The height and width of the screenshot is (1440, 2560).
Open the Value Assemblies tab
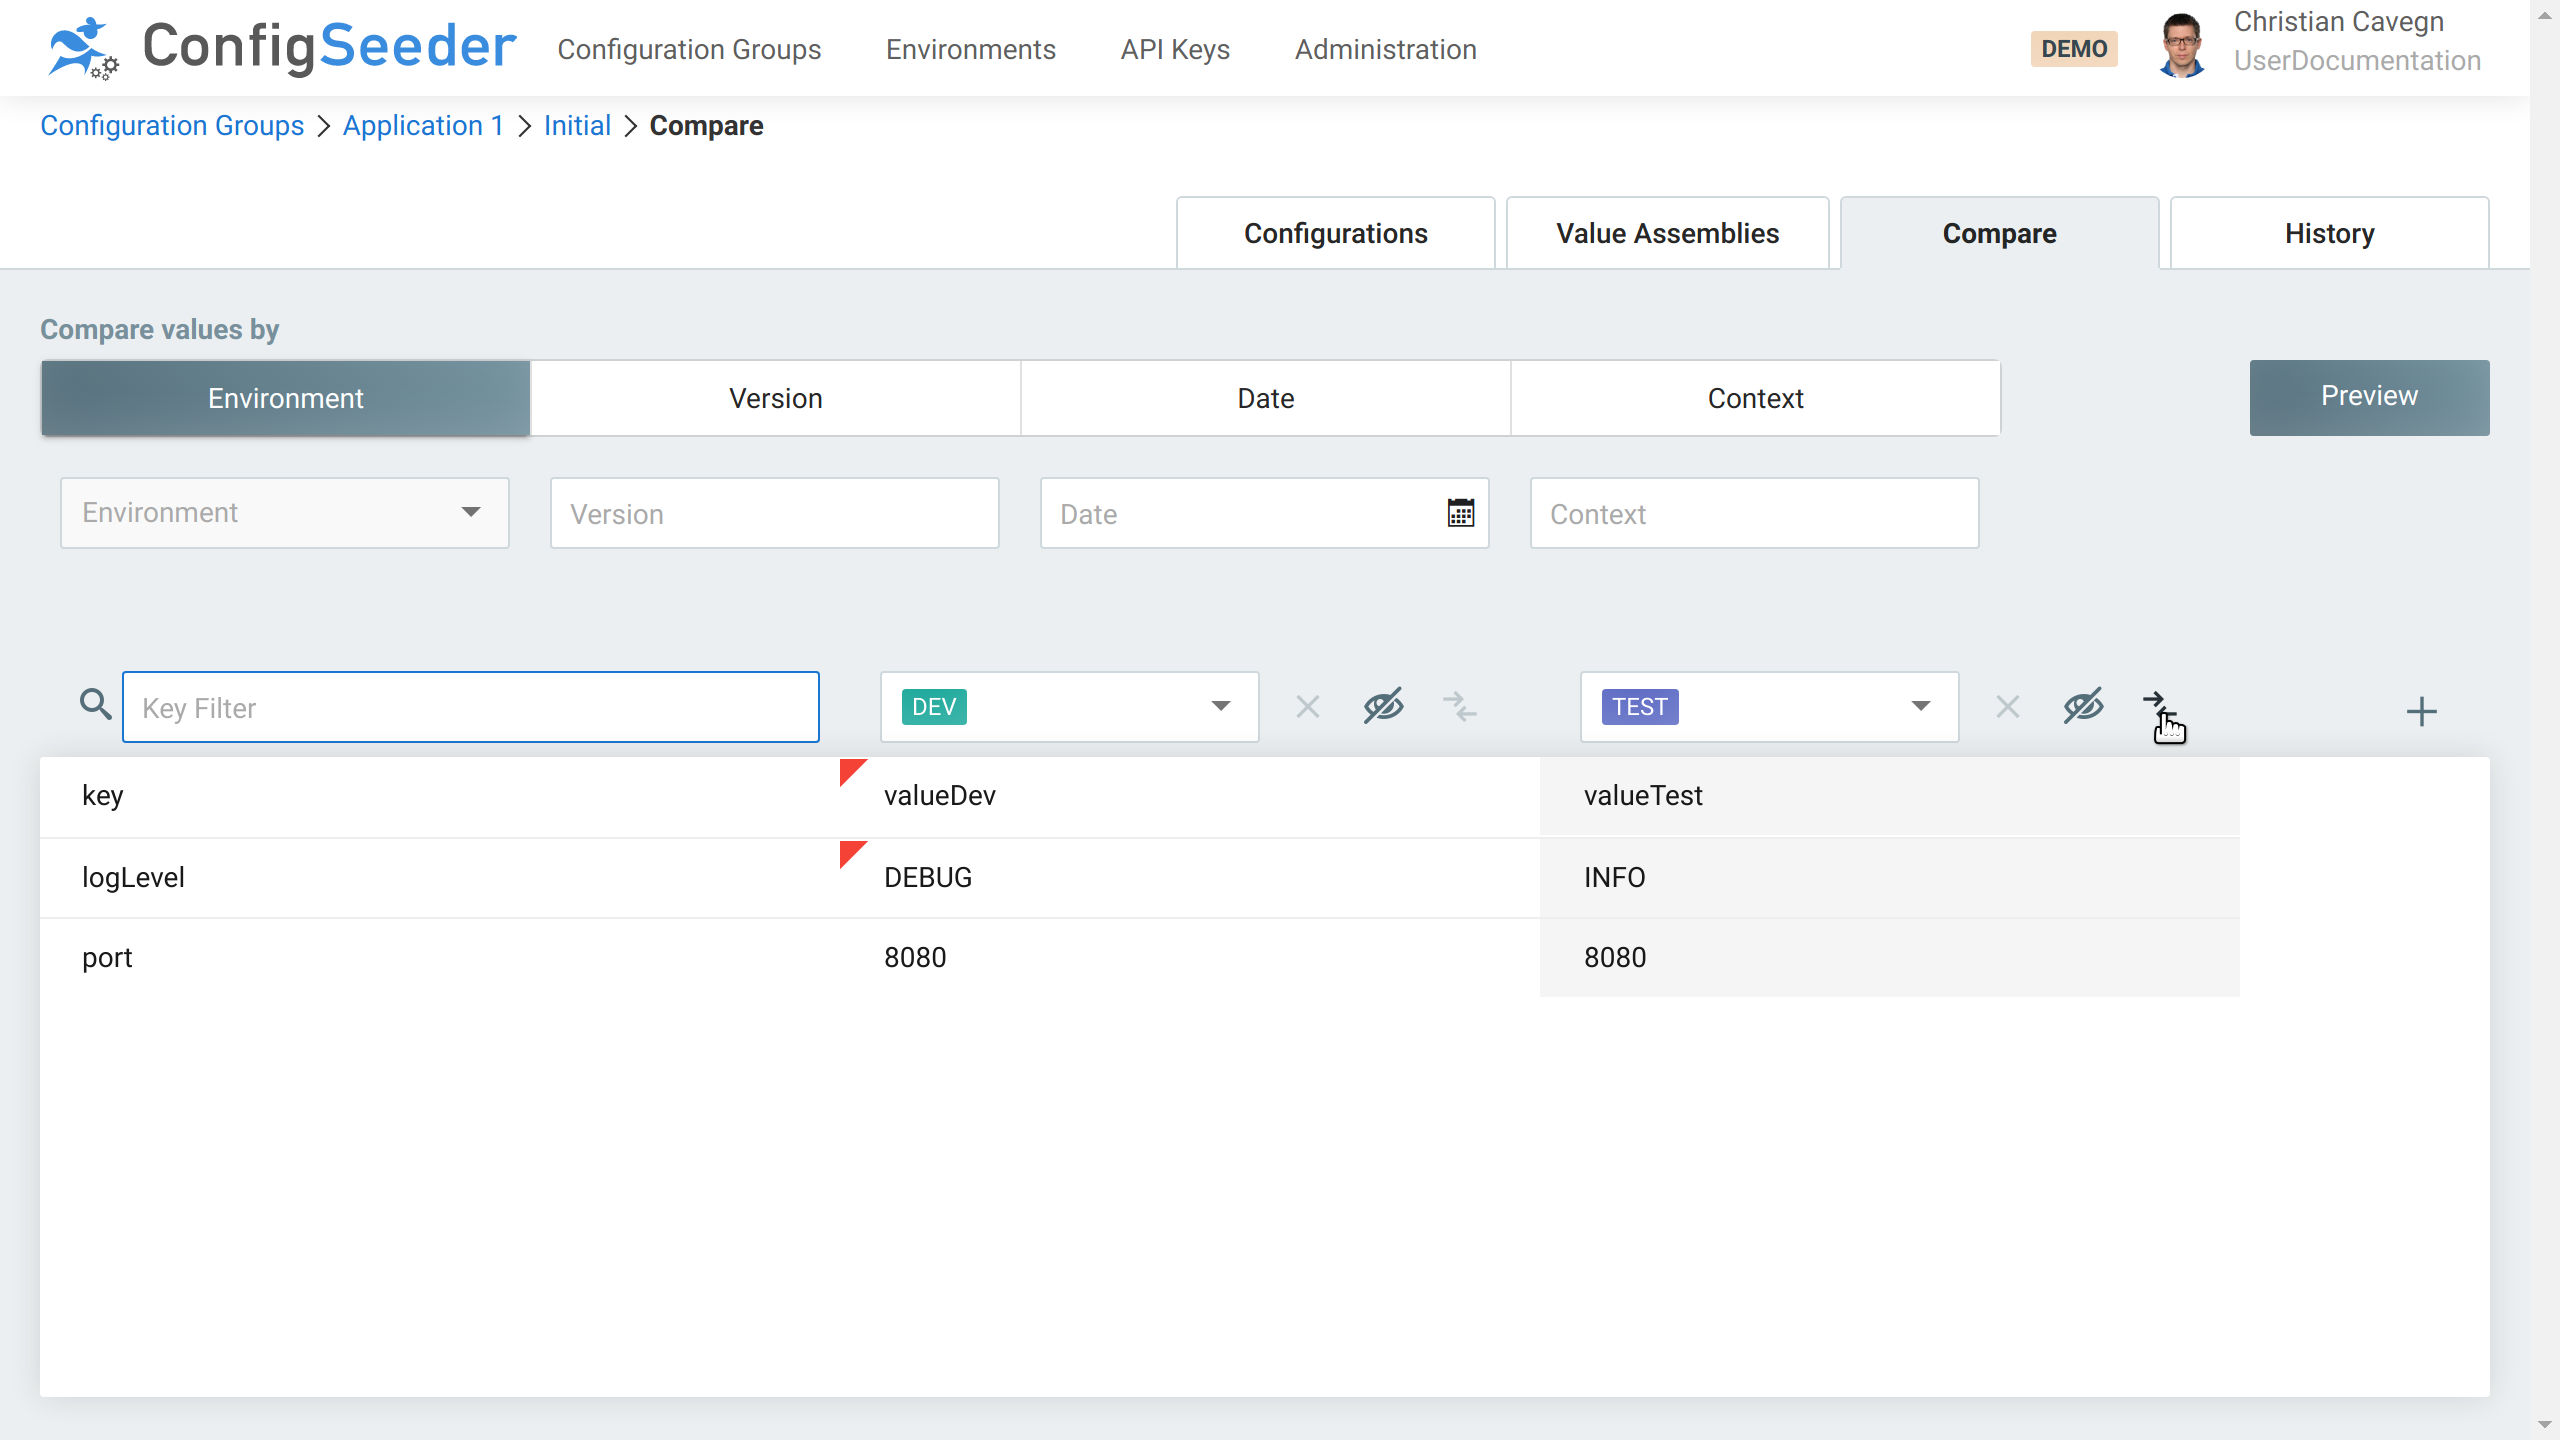click(x=1667, y=233)
